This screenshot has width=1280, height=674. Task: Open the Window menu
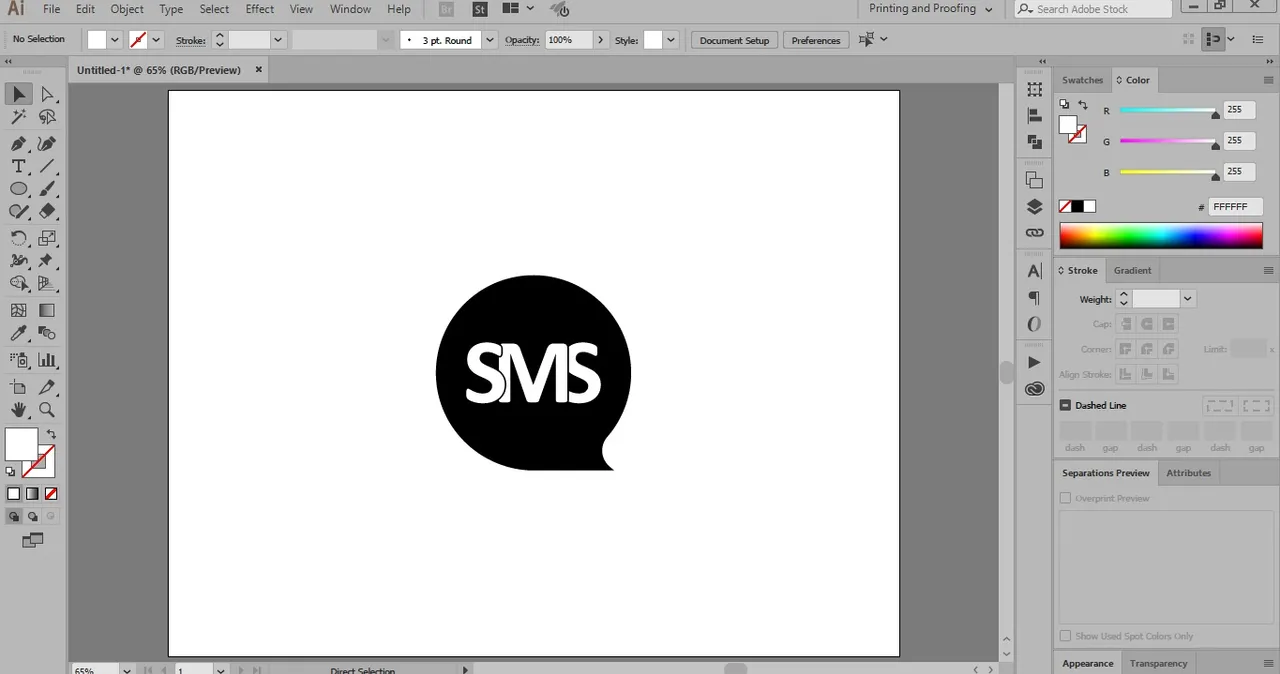(x=350, y=9)
